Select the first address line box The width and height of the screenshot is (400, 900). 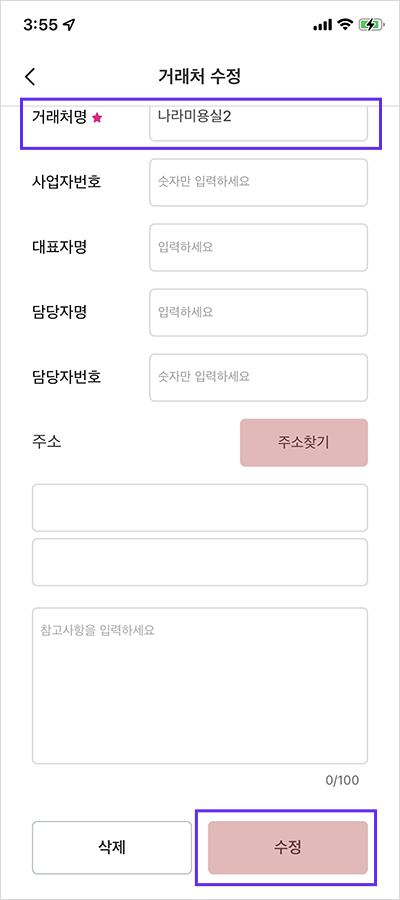(x=200, y=507)
